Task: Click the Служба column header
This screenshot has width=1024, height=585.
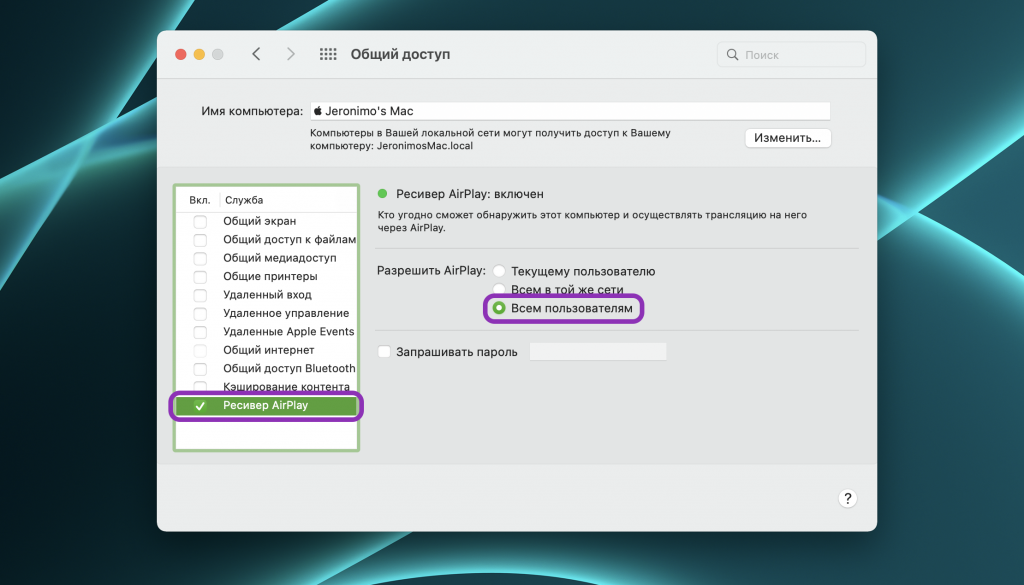Action: (x=244, y=200)
